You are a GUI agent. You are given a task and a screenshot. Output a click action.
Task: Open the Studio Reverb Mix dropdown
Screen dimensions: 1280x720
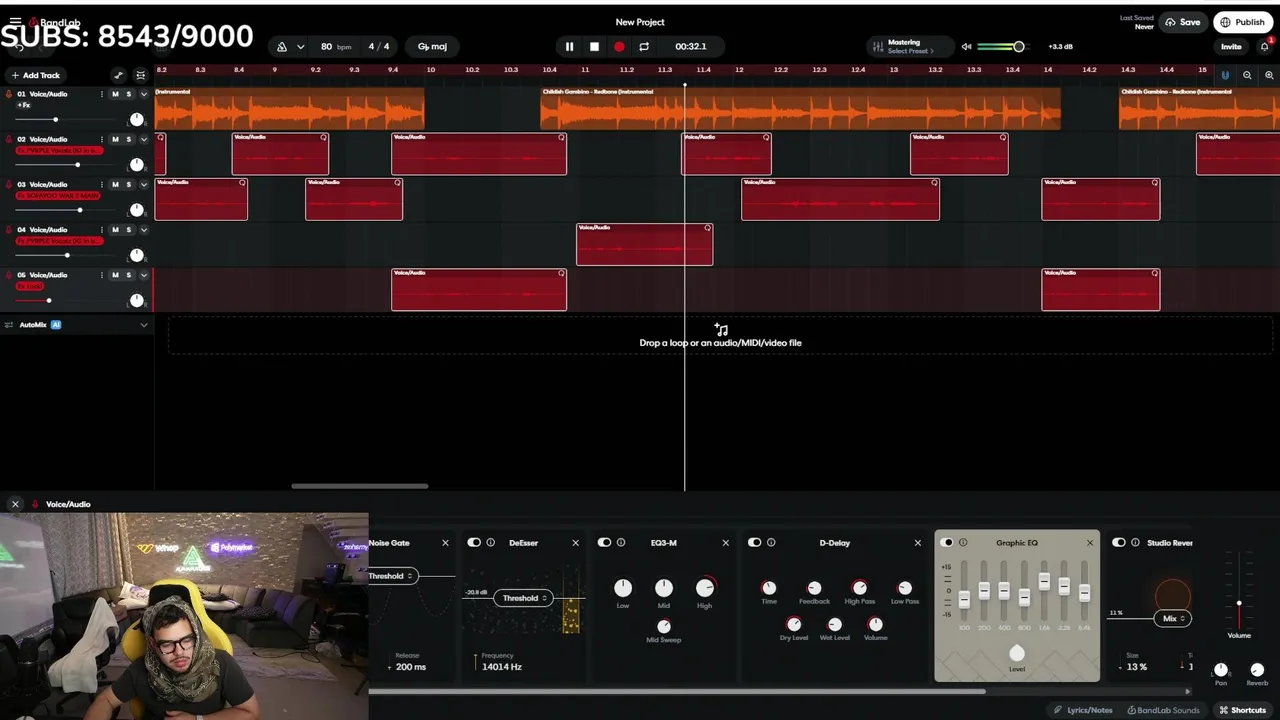pyautogui.click(x=1170, y=619)
